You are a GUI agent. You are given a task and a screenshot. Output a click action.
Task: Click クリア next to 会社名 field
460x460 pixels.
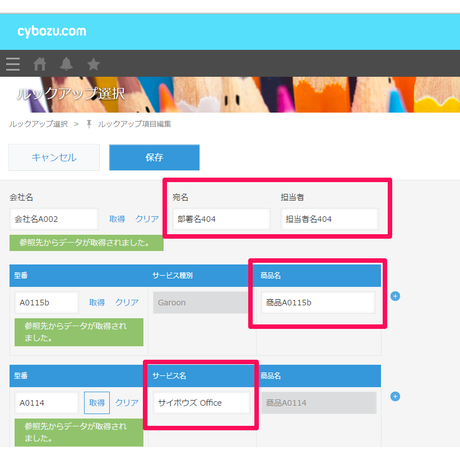[147, 219]
